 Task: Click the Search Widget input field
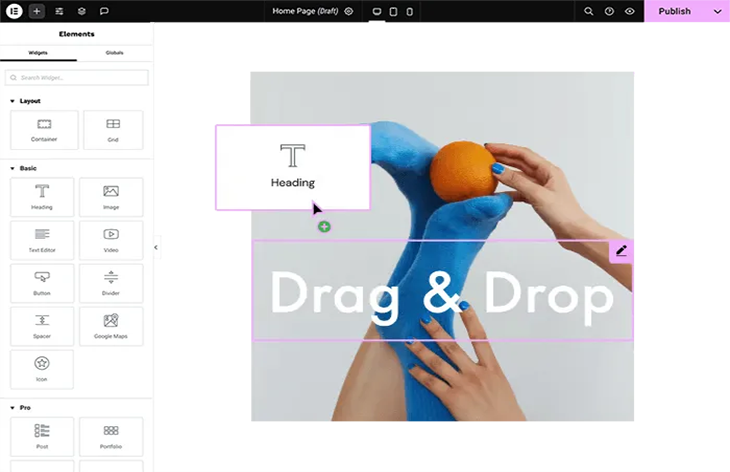click(x=77, y=77)
